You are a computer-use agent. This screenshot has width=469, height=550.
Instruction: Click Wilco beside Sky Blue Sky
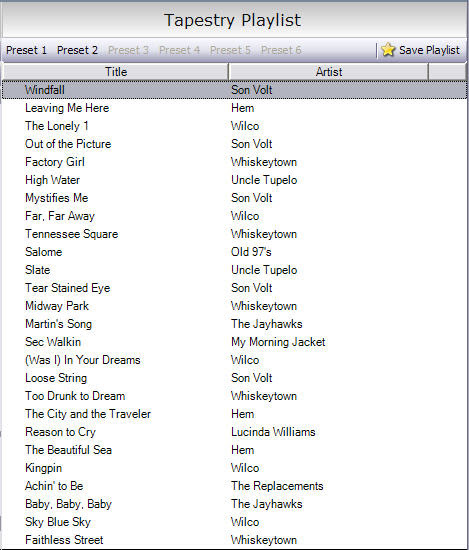(245, 522)
